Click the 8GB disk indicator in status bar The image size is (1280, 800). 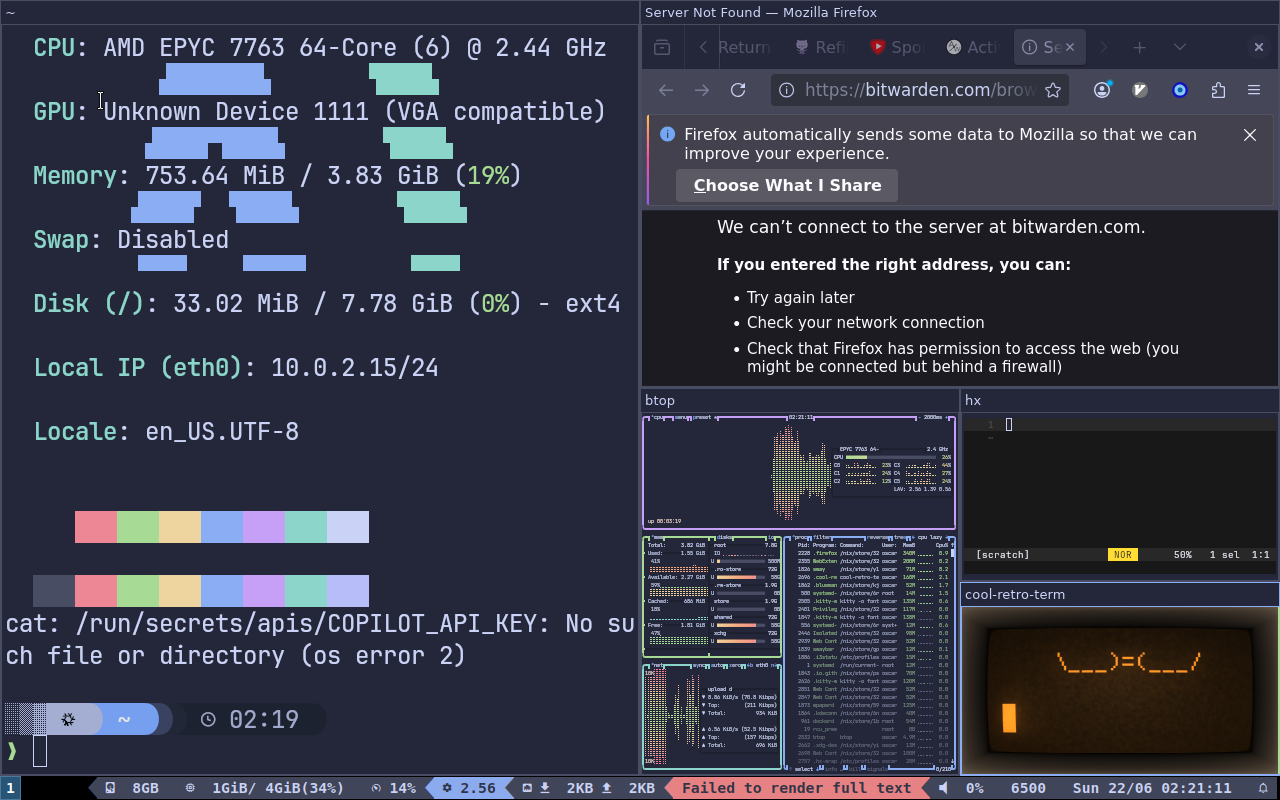click(x=131, y=788)
